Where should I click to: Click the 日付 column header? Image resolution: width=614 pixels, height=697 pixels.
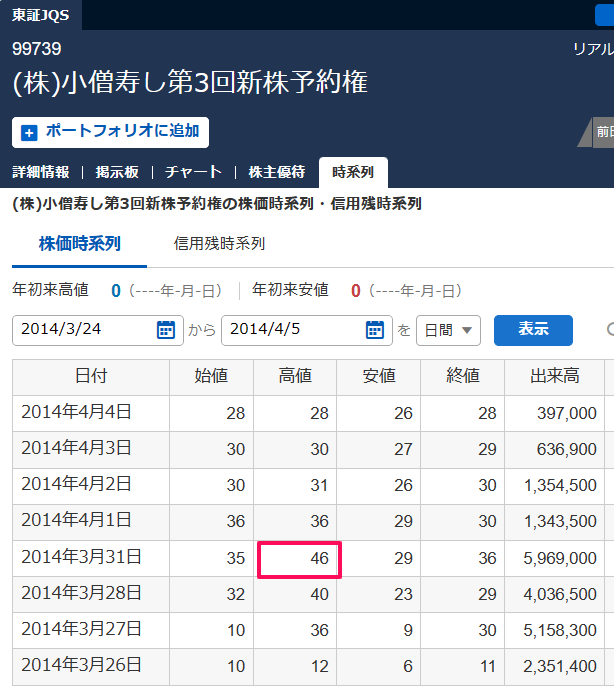[90, 377]
